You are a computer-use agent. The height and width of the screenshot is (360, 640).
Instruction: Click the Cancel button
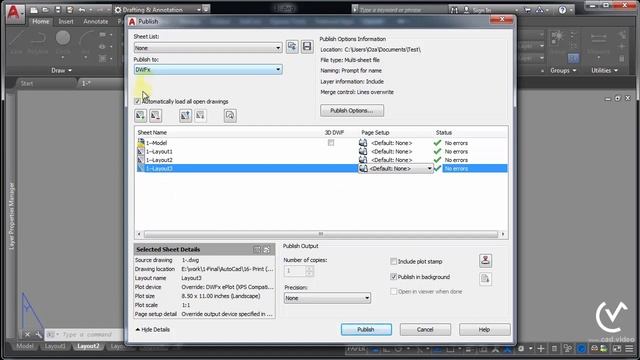425,329
